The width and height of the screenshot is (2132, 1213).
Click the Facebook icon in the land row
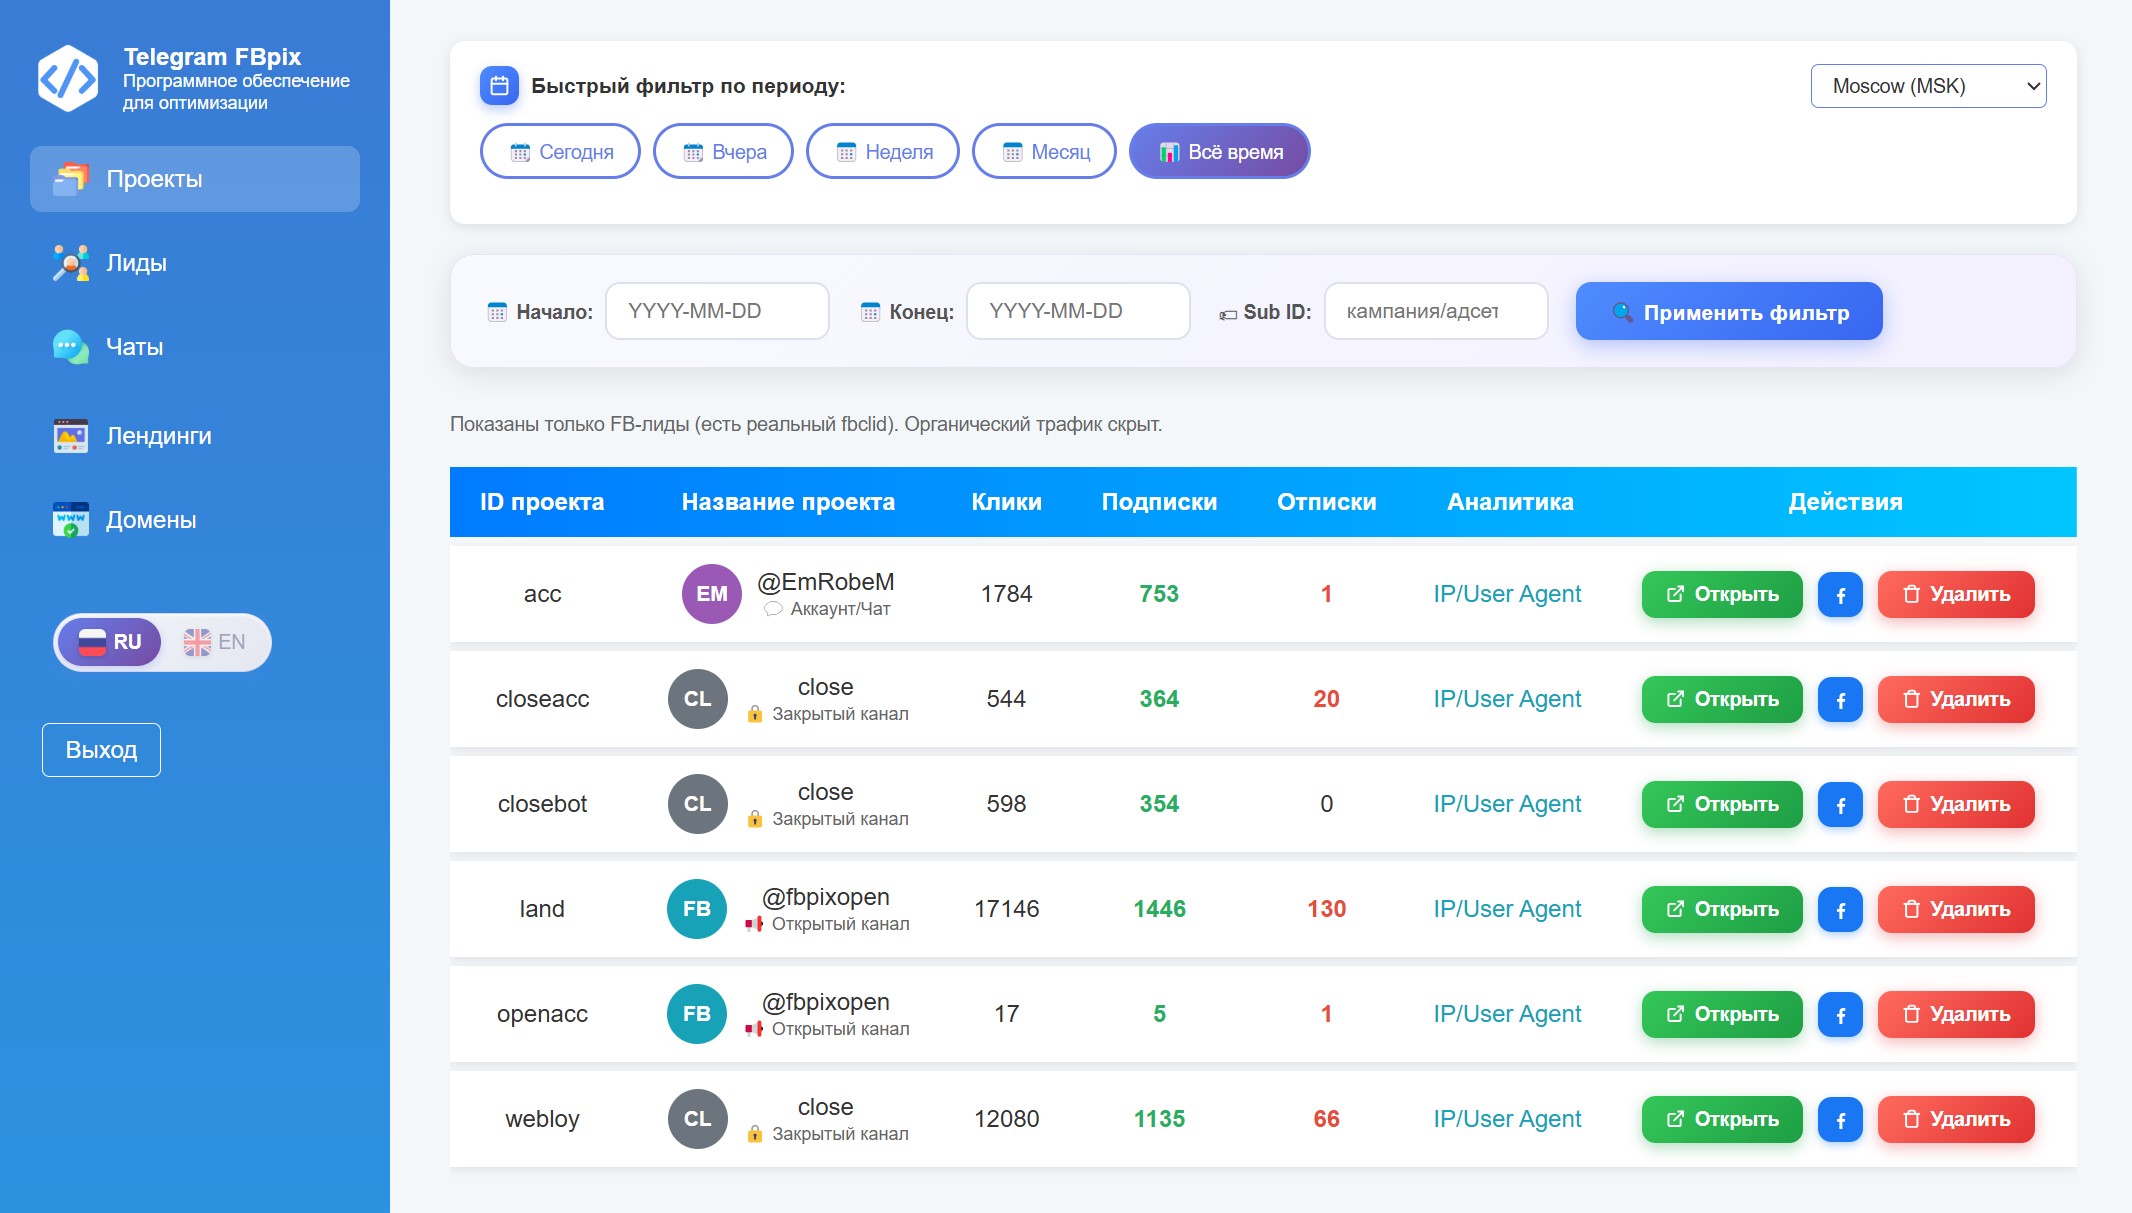[x=1840, y=910]
